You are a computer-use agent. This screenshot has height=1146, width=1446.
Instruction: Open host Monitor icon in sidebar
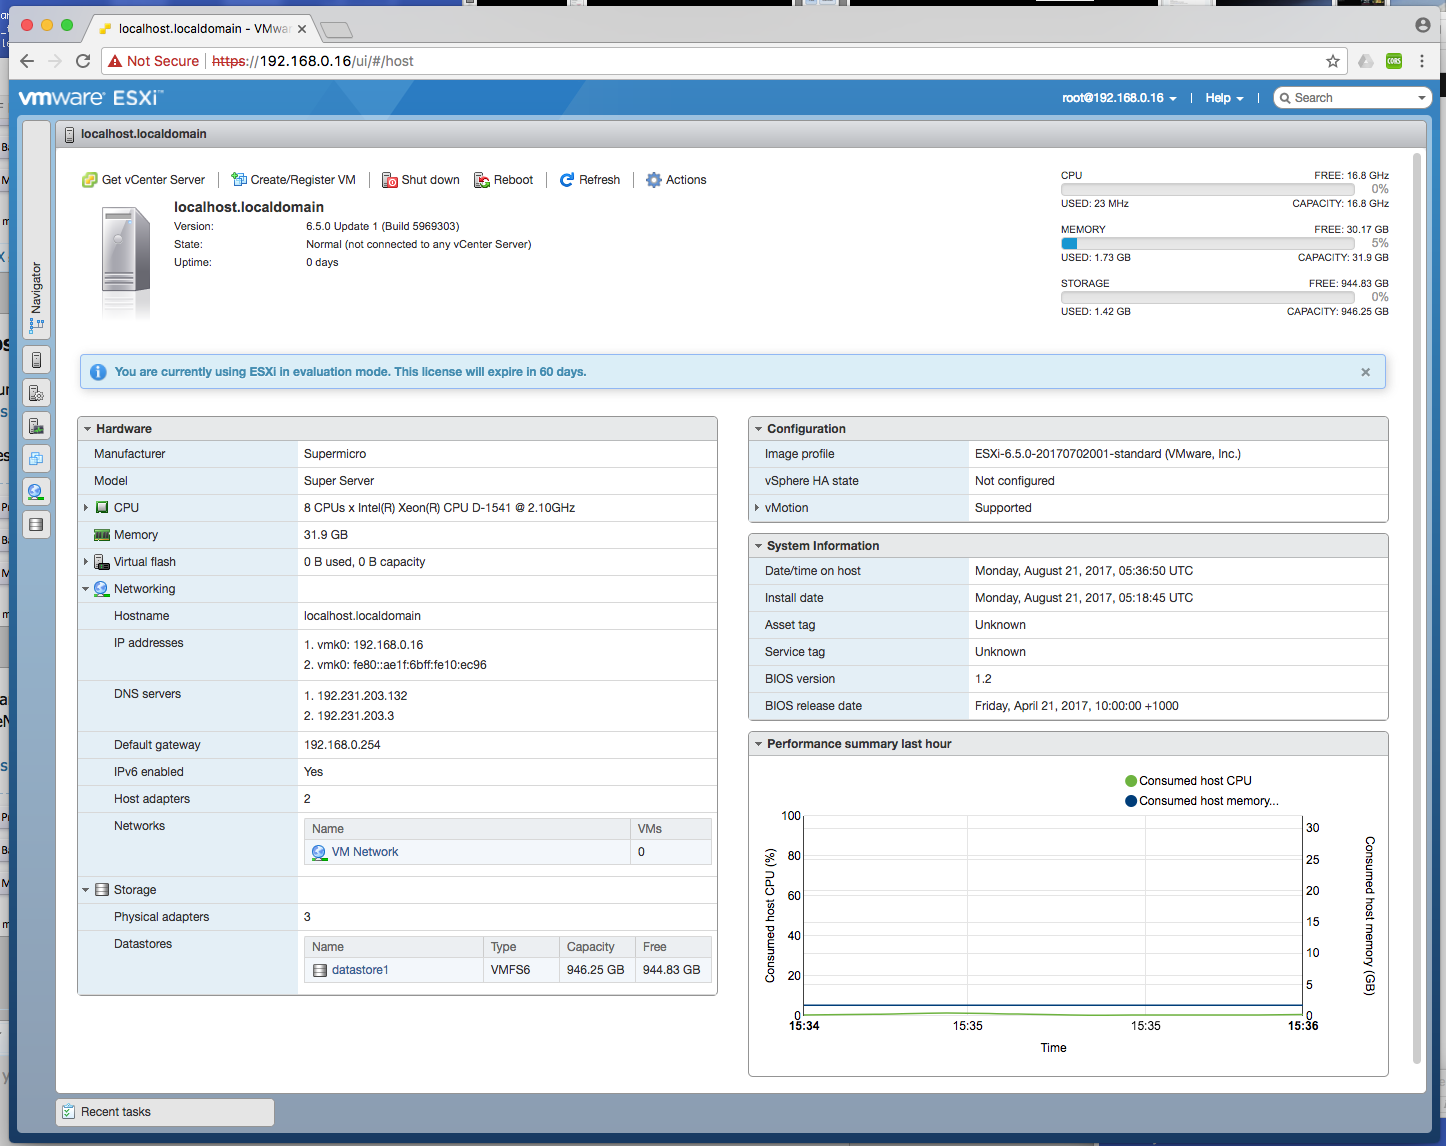pyautogui.click(x=36, y=426)
